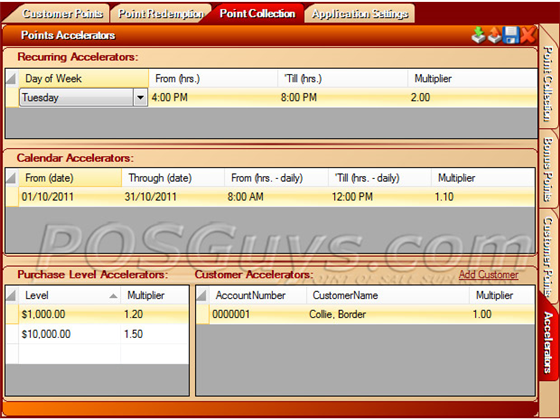Edit the 2.00 recurring multiplier cell

(472, 97)
